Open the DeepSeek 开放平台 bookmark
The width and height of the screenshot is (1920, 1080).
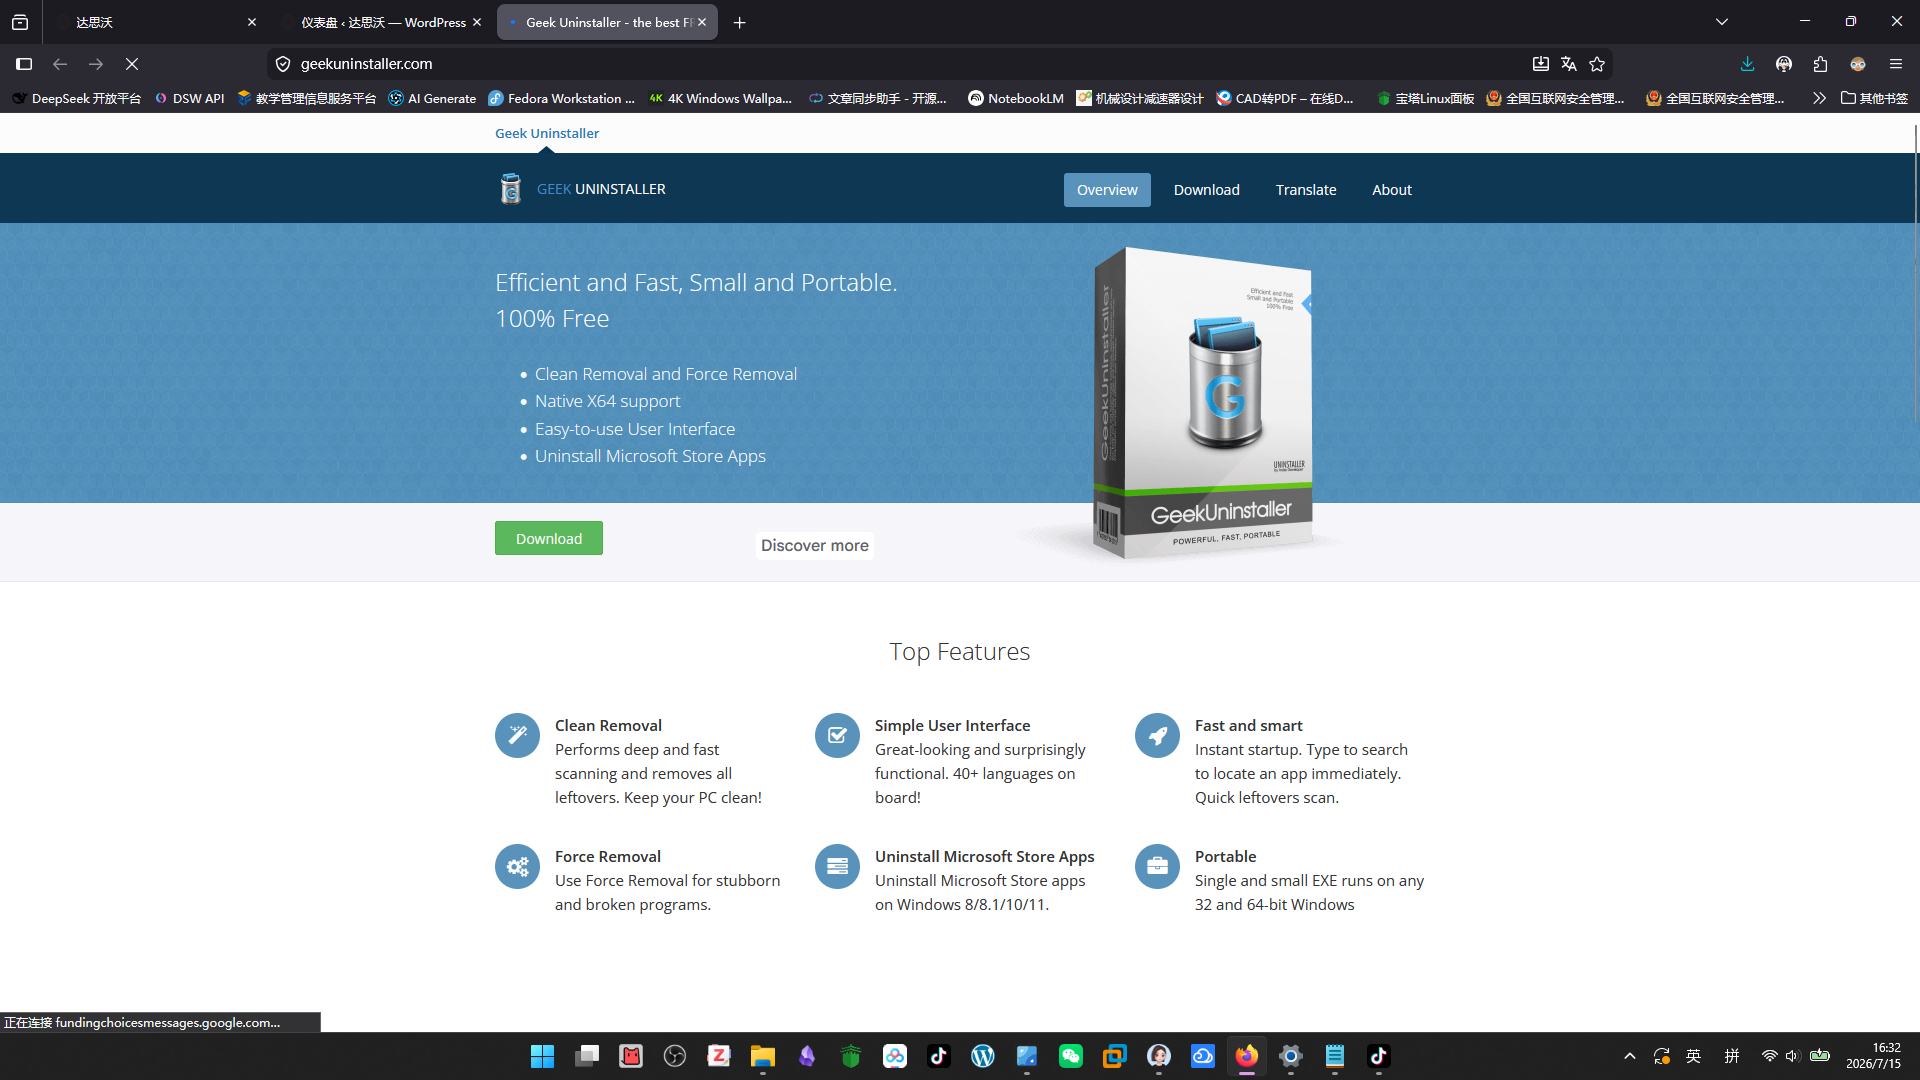(77, 98)
